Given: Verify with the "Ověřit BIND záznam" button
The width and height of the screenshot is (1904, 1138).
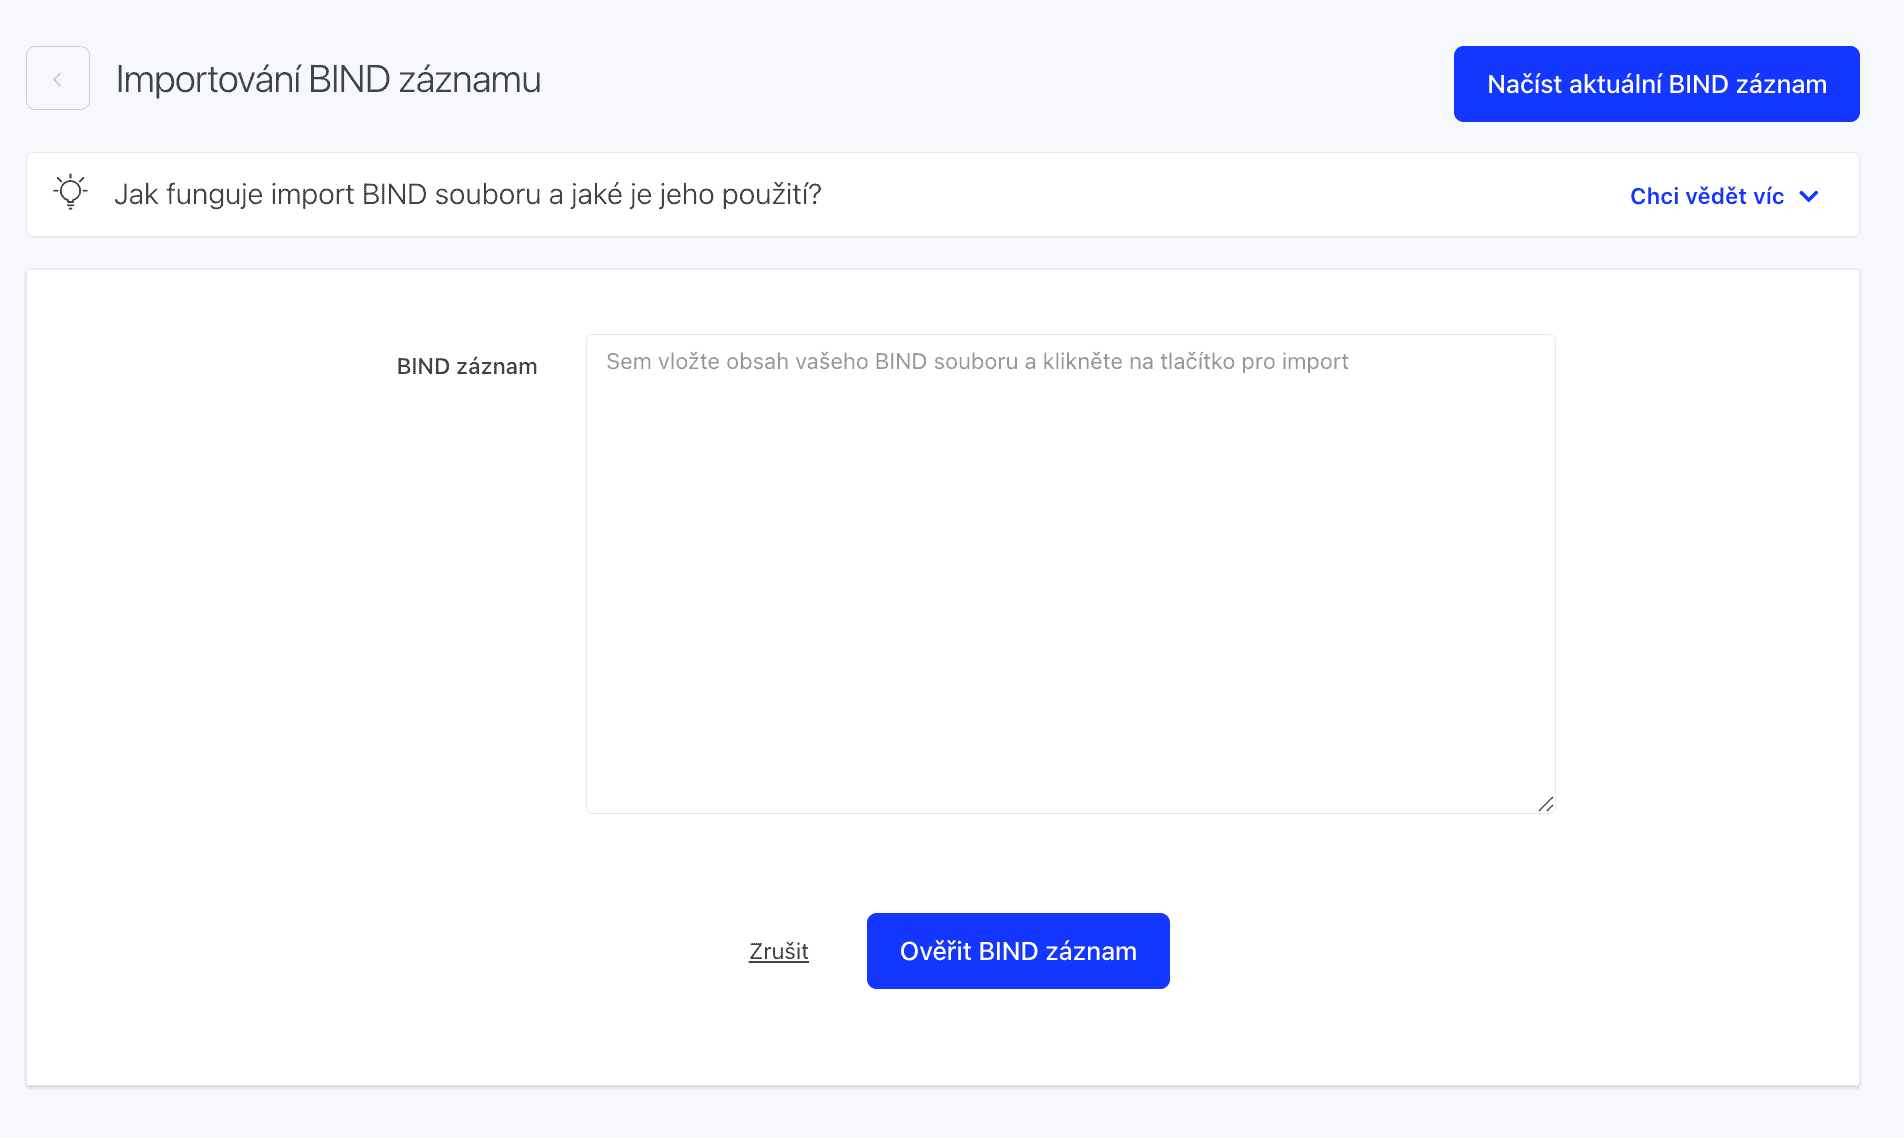Looking at the screenshot, I should (1018, 951).
